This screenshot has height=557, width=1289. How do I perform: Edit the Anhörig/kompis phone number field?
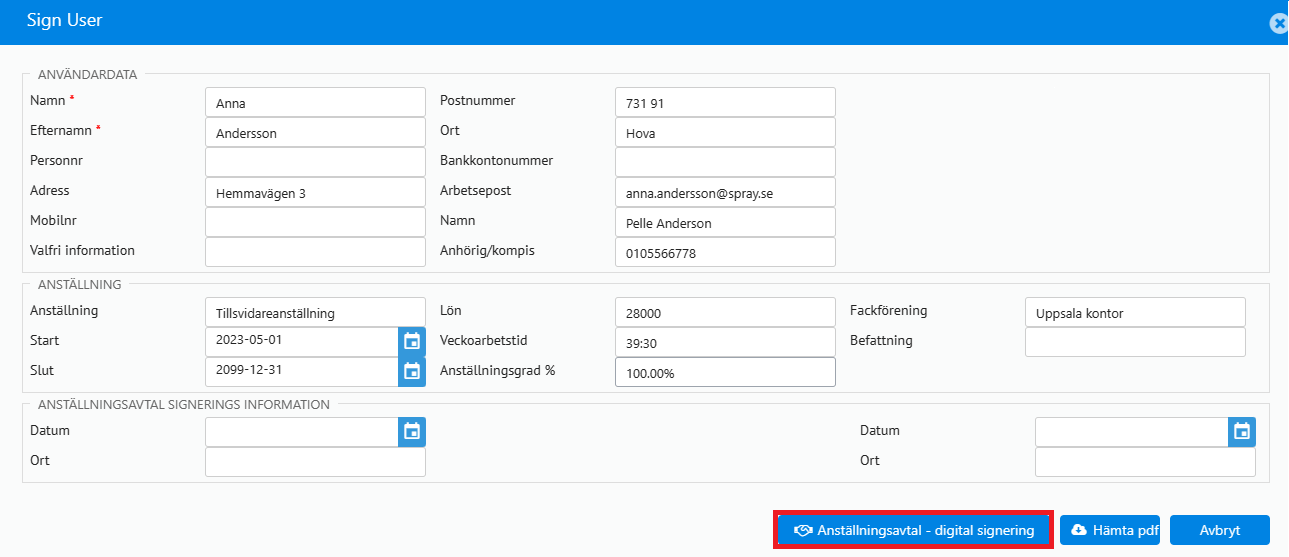[x=725, y=252]
